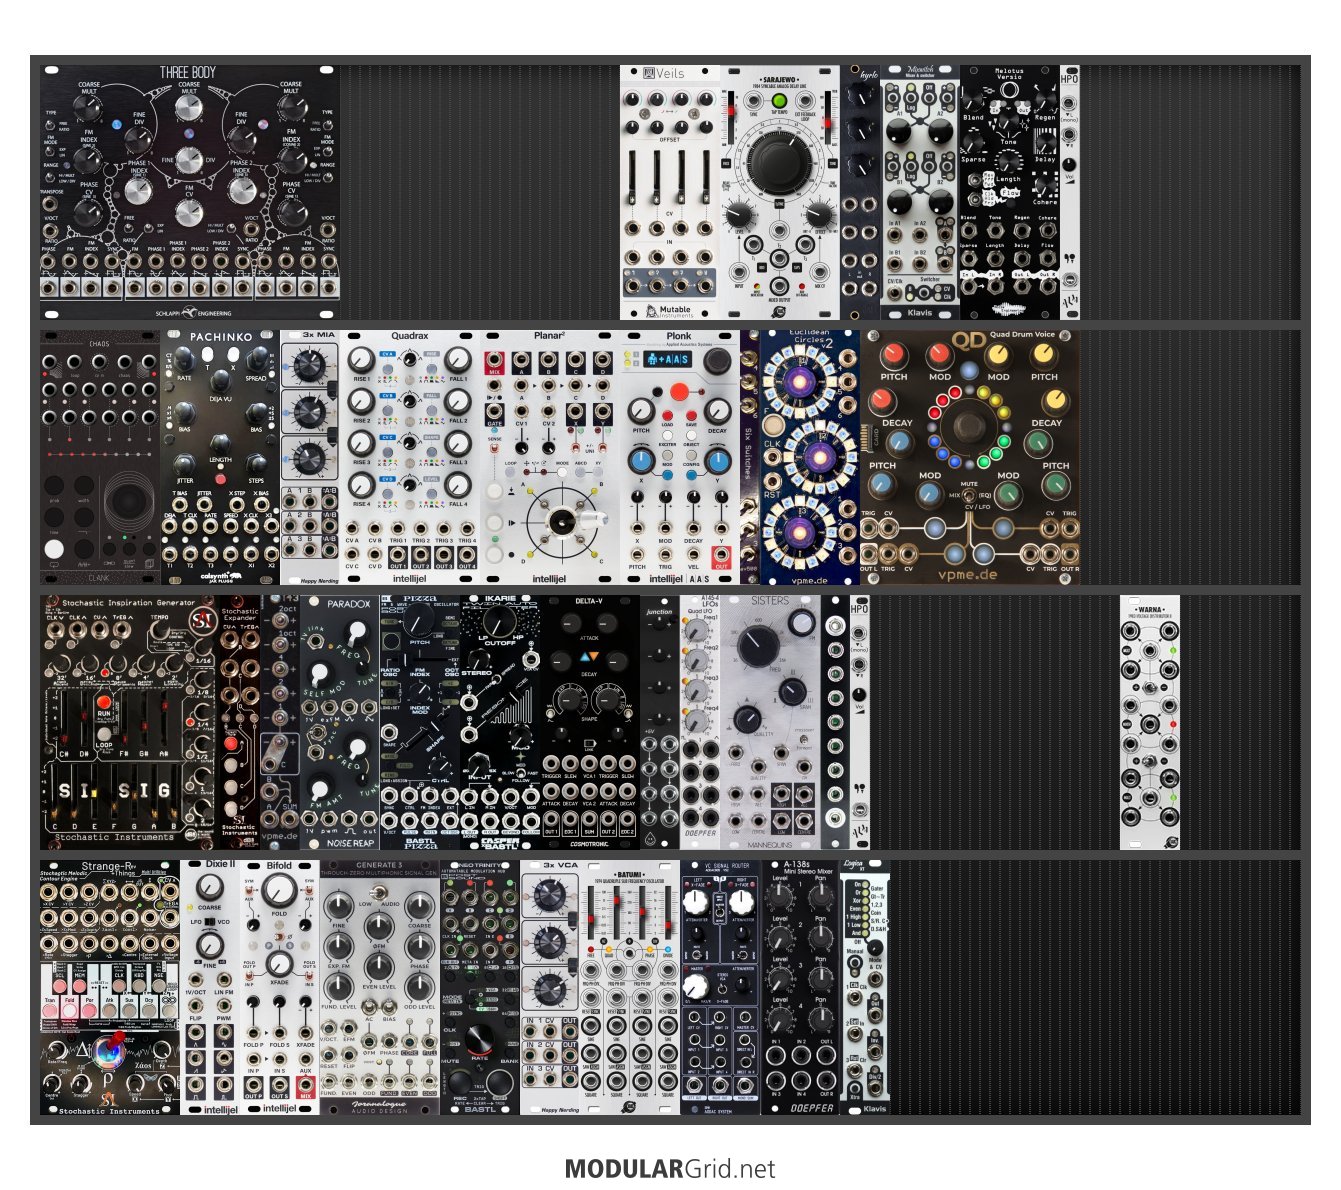Select the A-138s Mini Stereo Mixer module
The width and height of the screenshot is (1341, 1190).
coord(800,987)
